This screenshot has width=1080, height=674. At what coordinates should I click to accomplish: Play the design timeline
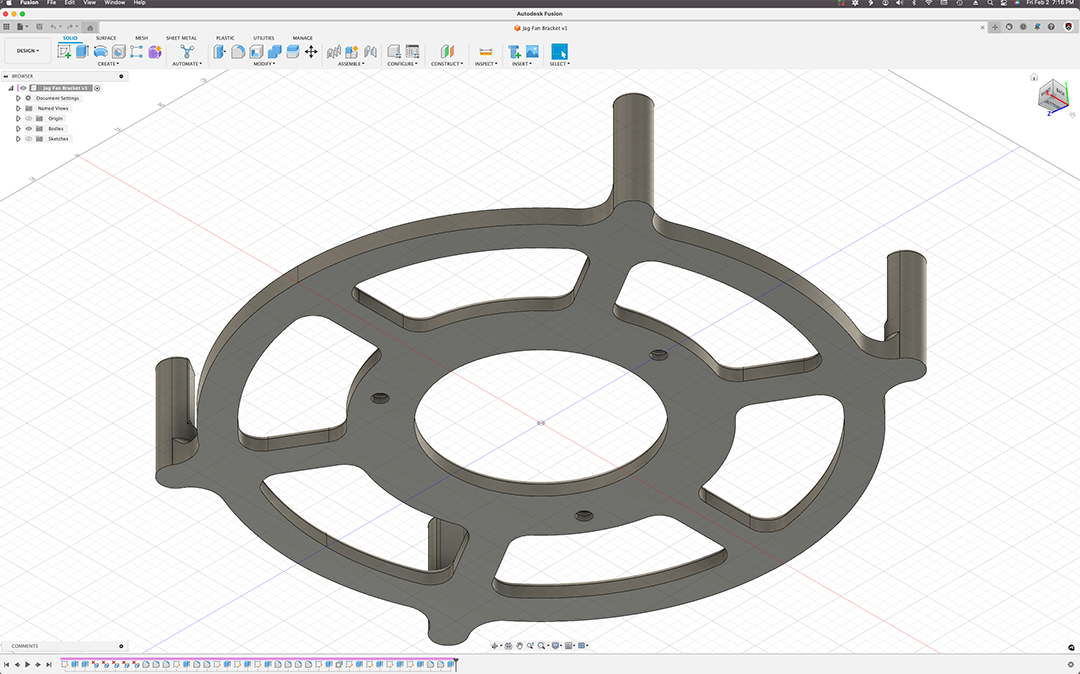click(28, 664)
